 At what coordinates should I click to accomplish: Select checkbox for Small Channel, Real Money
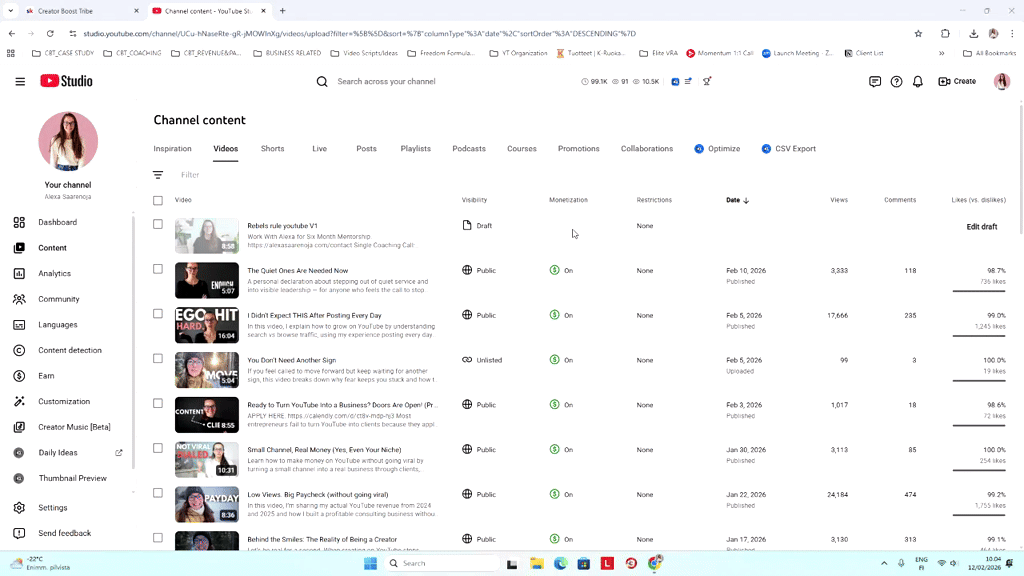point(158,448)
